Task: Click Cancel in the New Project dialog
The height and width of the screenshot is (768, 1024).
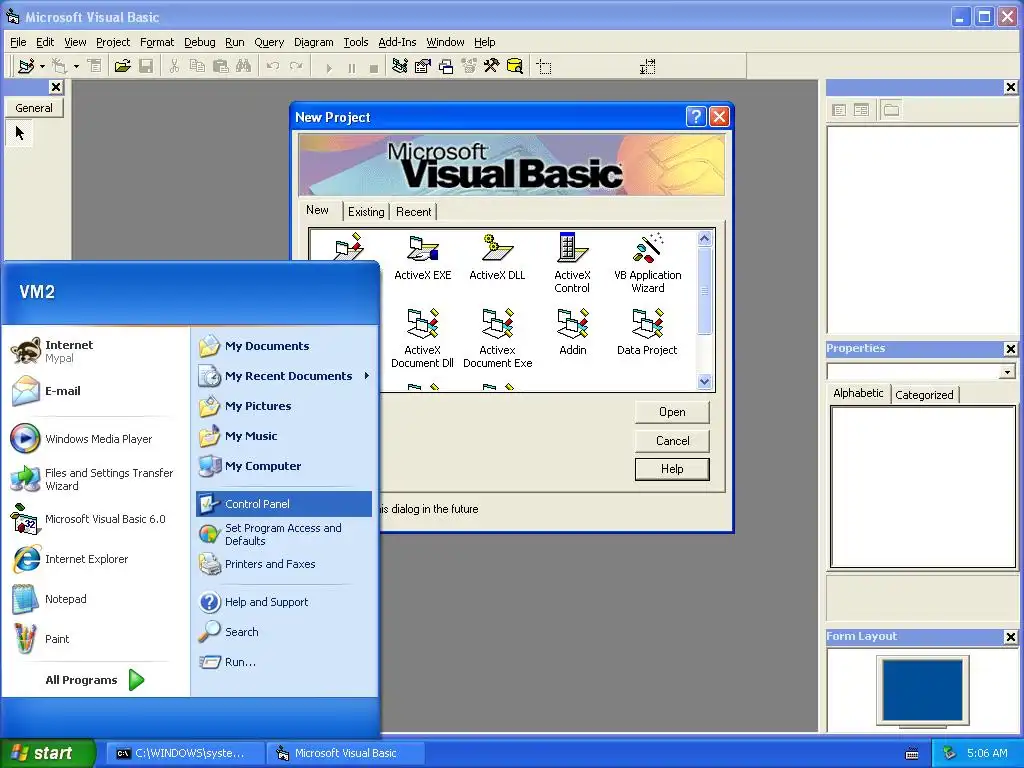Action: click(x=672, y=441)
